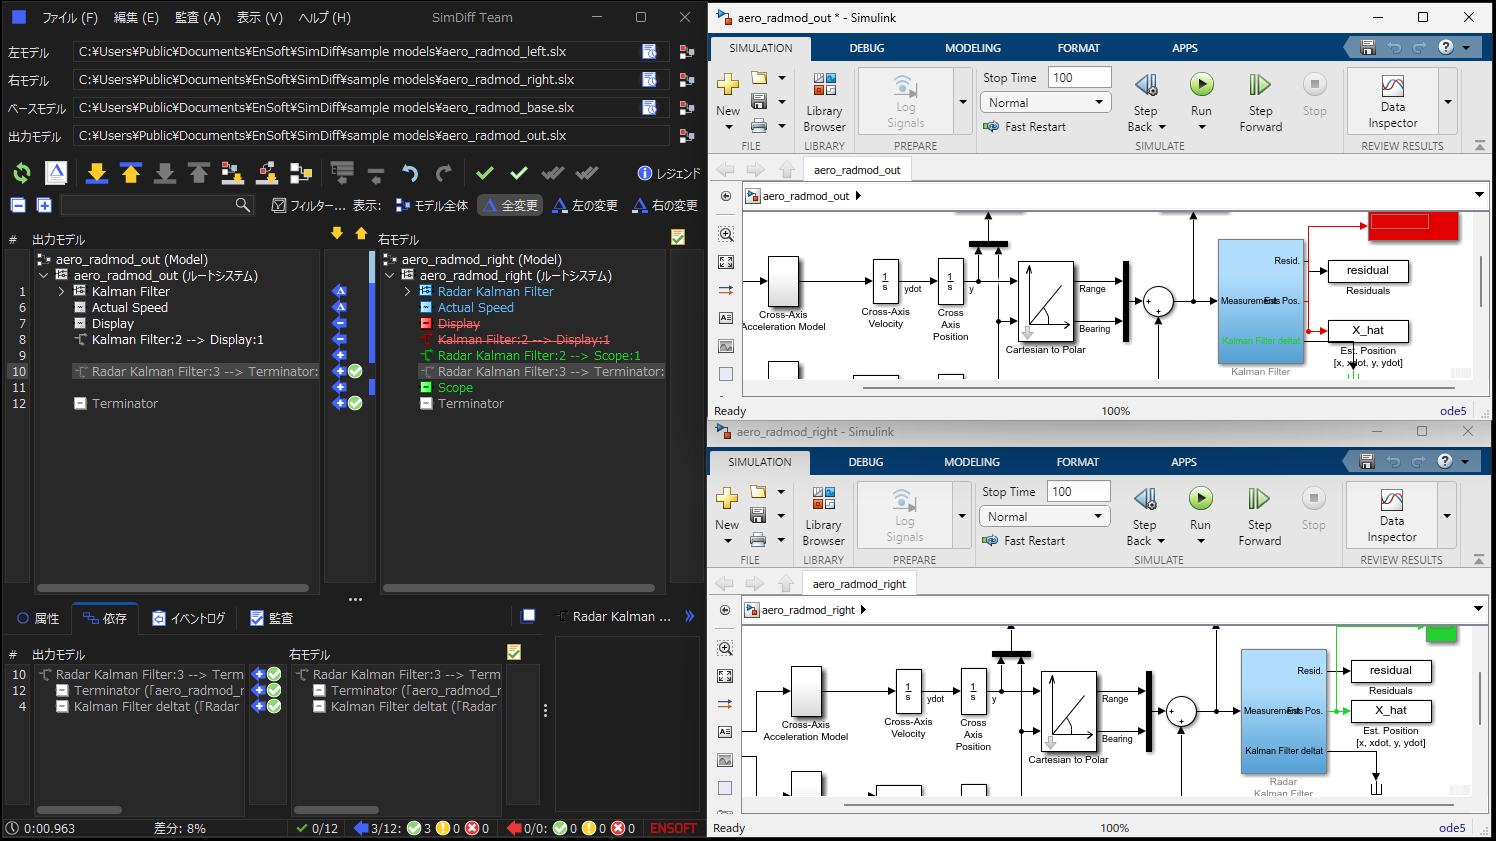Click the SimDiff search input field
This screenshot has height=841, width=1496.
point(148,205)
